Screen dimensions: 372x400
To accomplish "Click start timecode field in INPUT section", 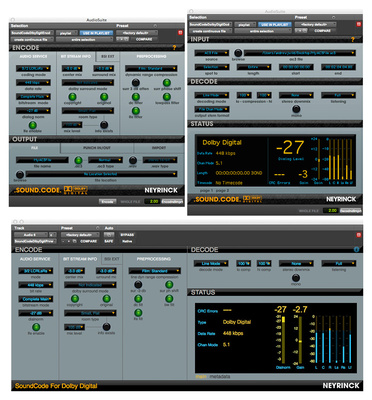I will pos(296,67).
